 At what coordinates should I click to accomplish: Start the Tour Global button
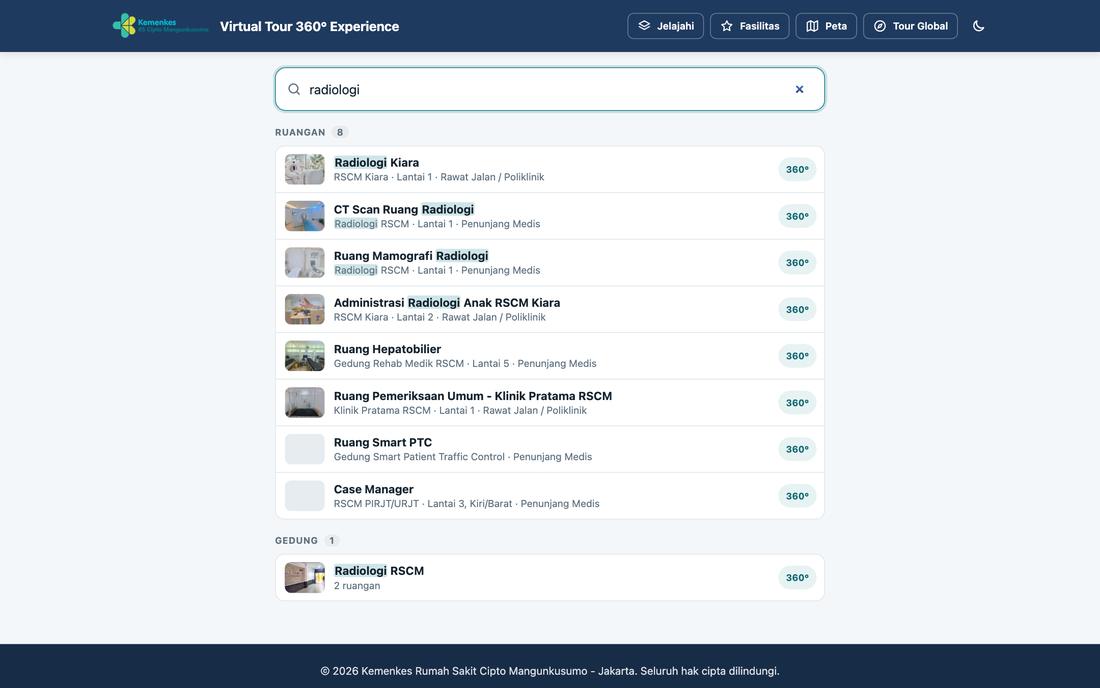coord(910,26)
